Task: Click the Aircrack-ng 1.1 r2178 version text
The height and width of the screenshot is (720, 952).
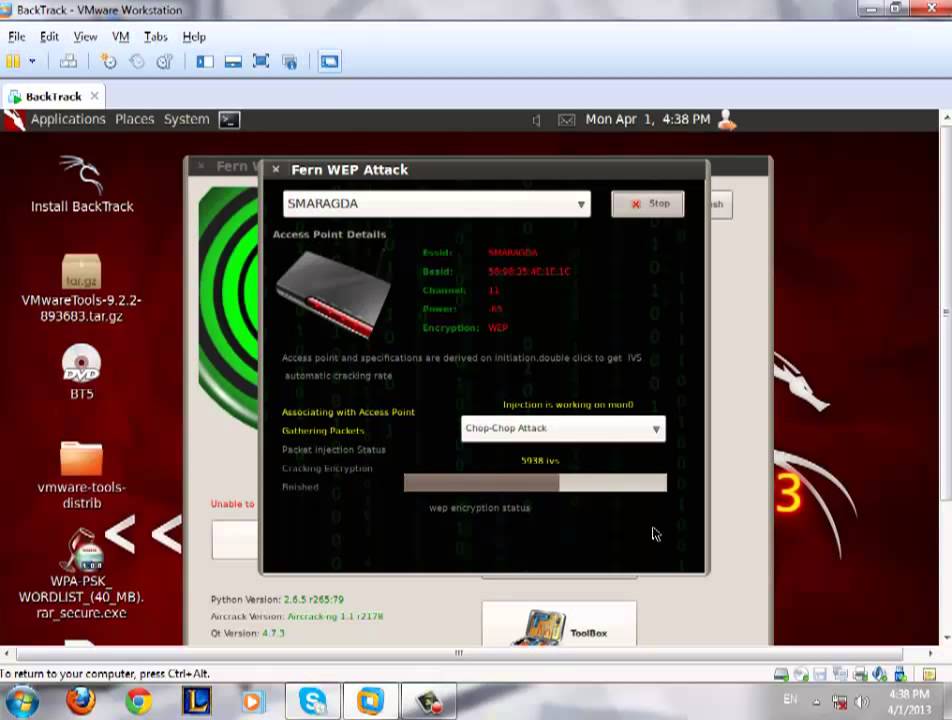Action: pyautogui.click(x=335, y=617)
